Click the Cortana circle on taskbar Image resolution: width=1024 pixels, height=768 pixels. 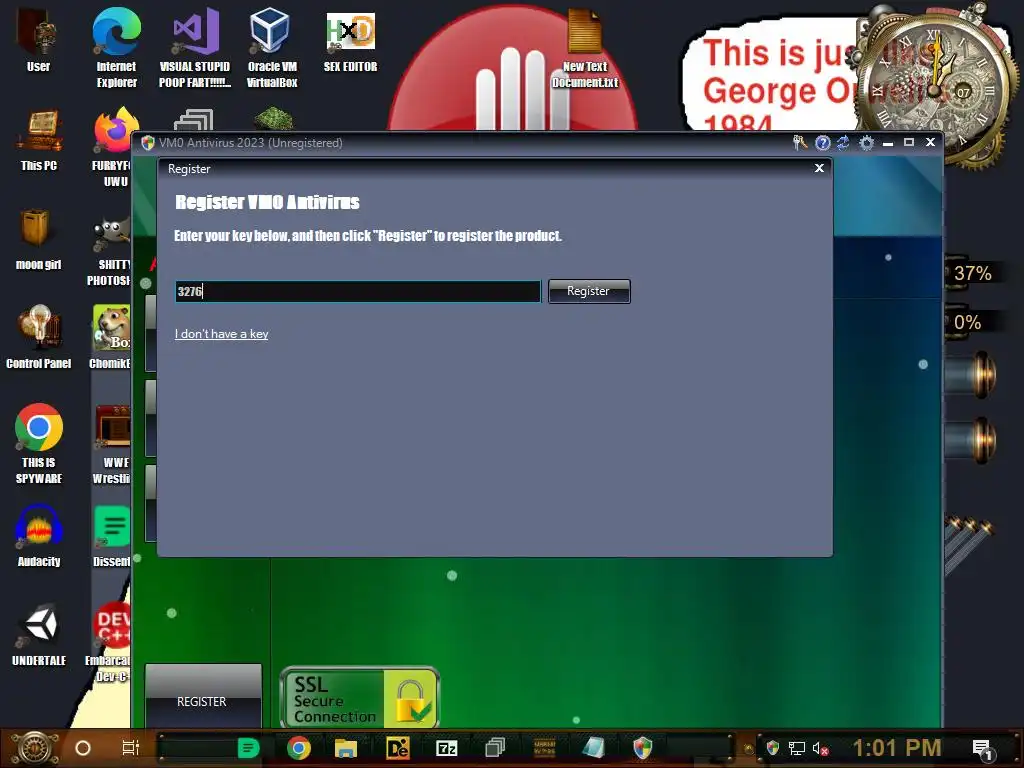coord(83,748)
